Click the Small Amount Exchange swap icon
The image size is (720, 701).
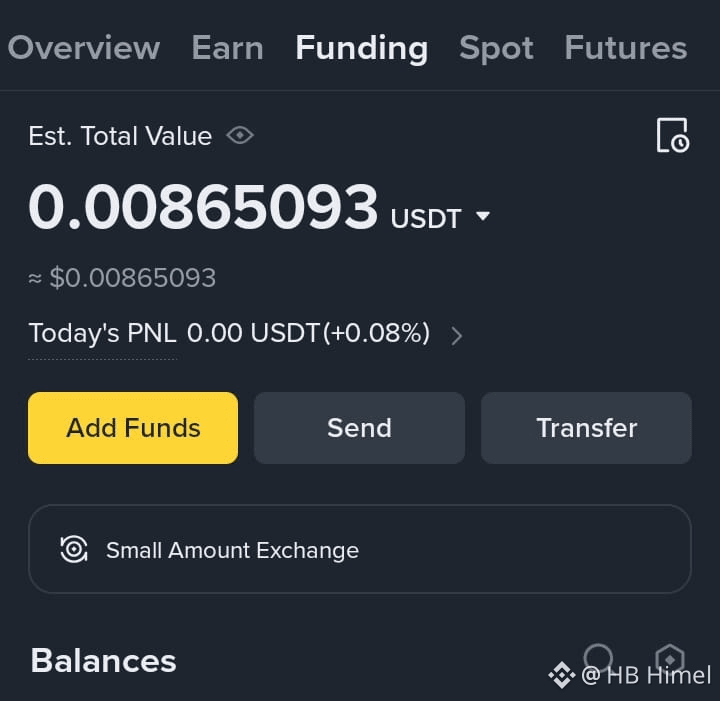tap(74, 549)
